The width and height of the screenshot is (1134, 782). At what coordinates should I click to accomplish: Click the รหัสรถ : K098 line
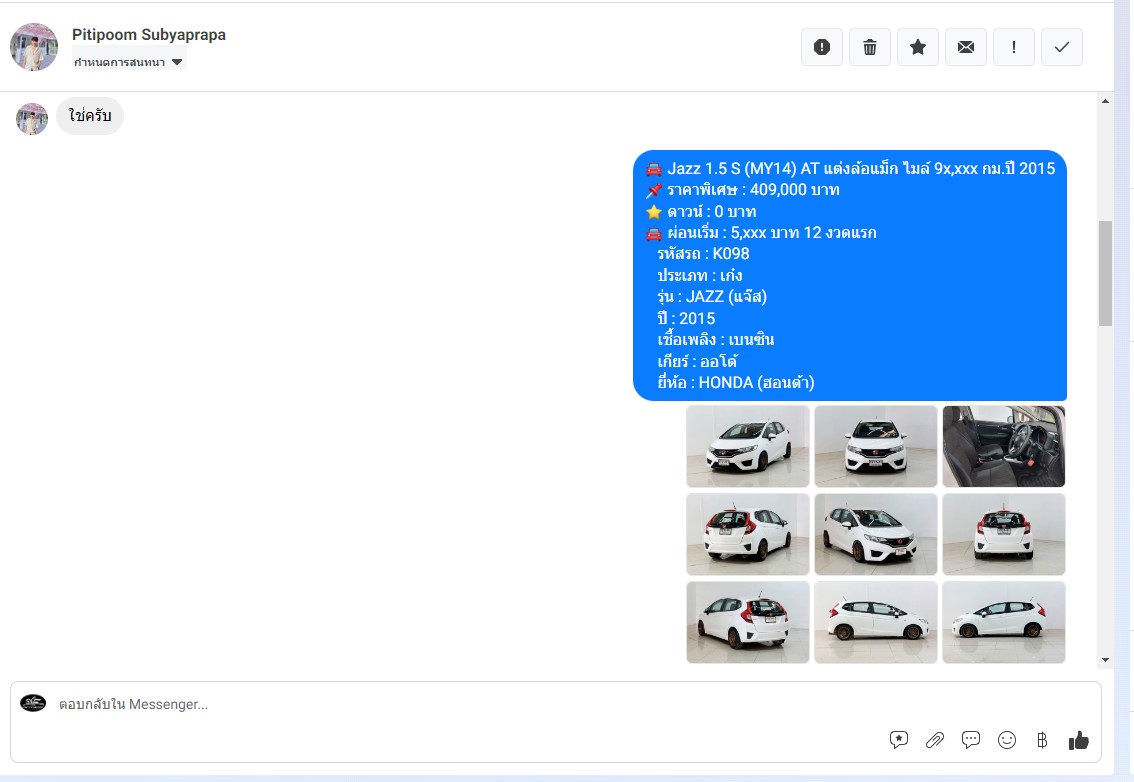[703, 254]
